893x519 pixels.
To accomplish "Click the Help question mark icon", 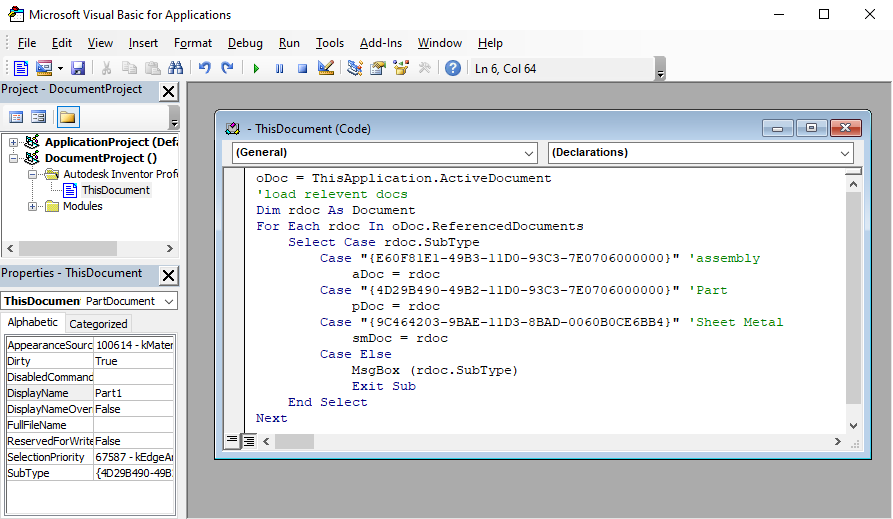I will point(453,68).
